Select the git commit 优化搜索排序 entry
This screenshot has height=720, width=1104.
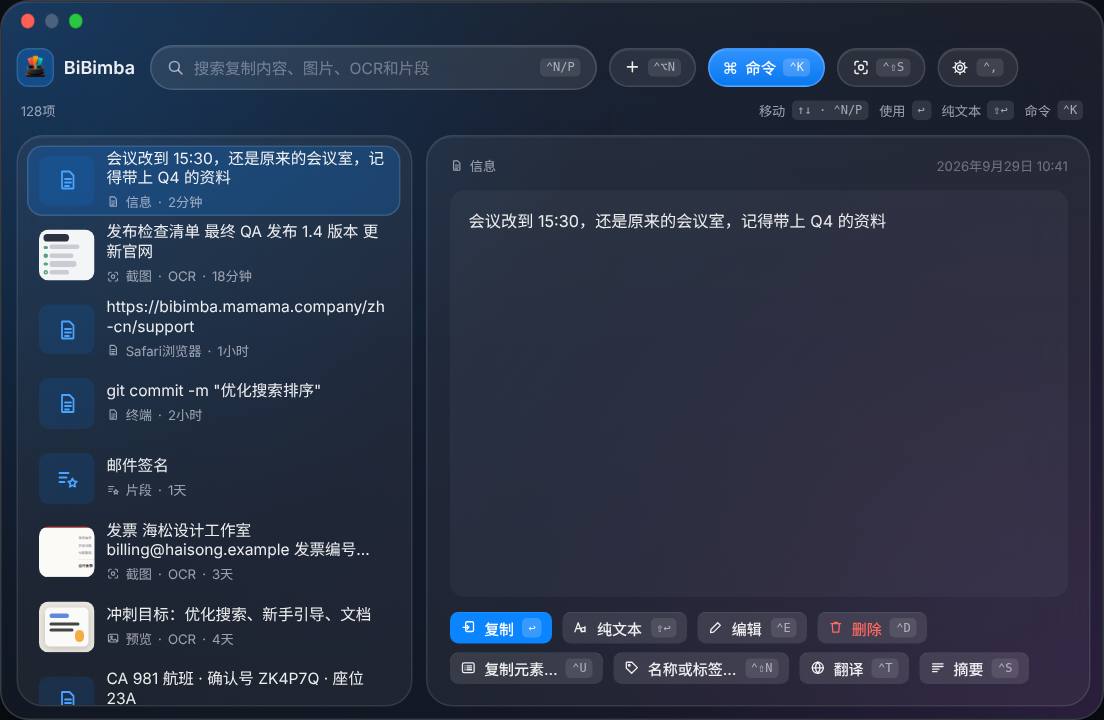[x=213, y=403]
